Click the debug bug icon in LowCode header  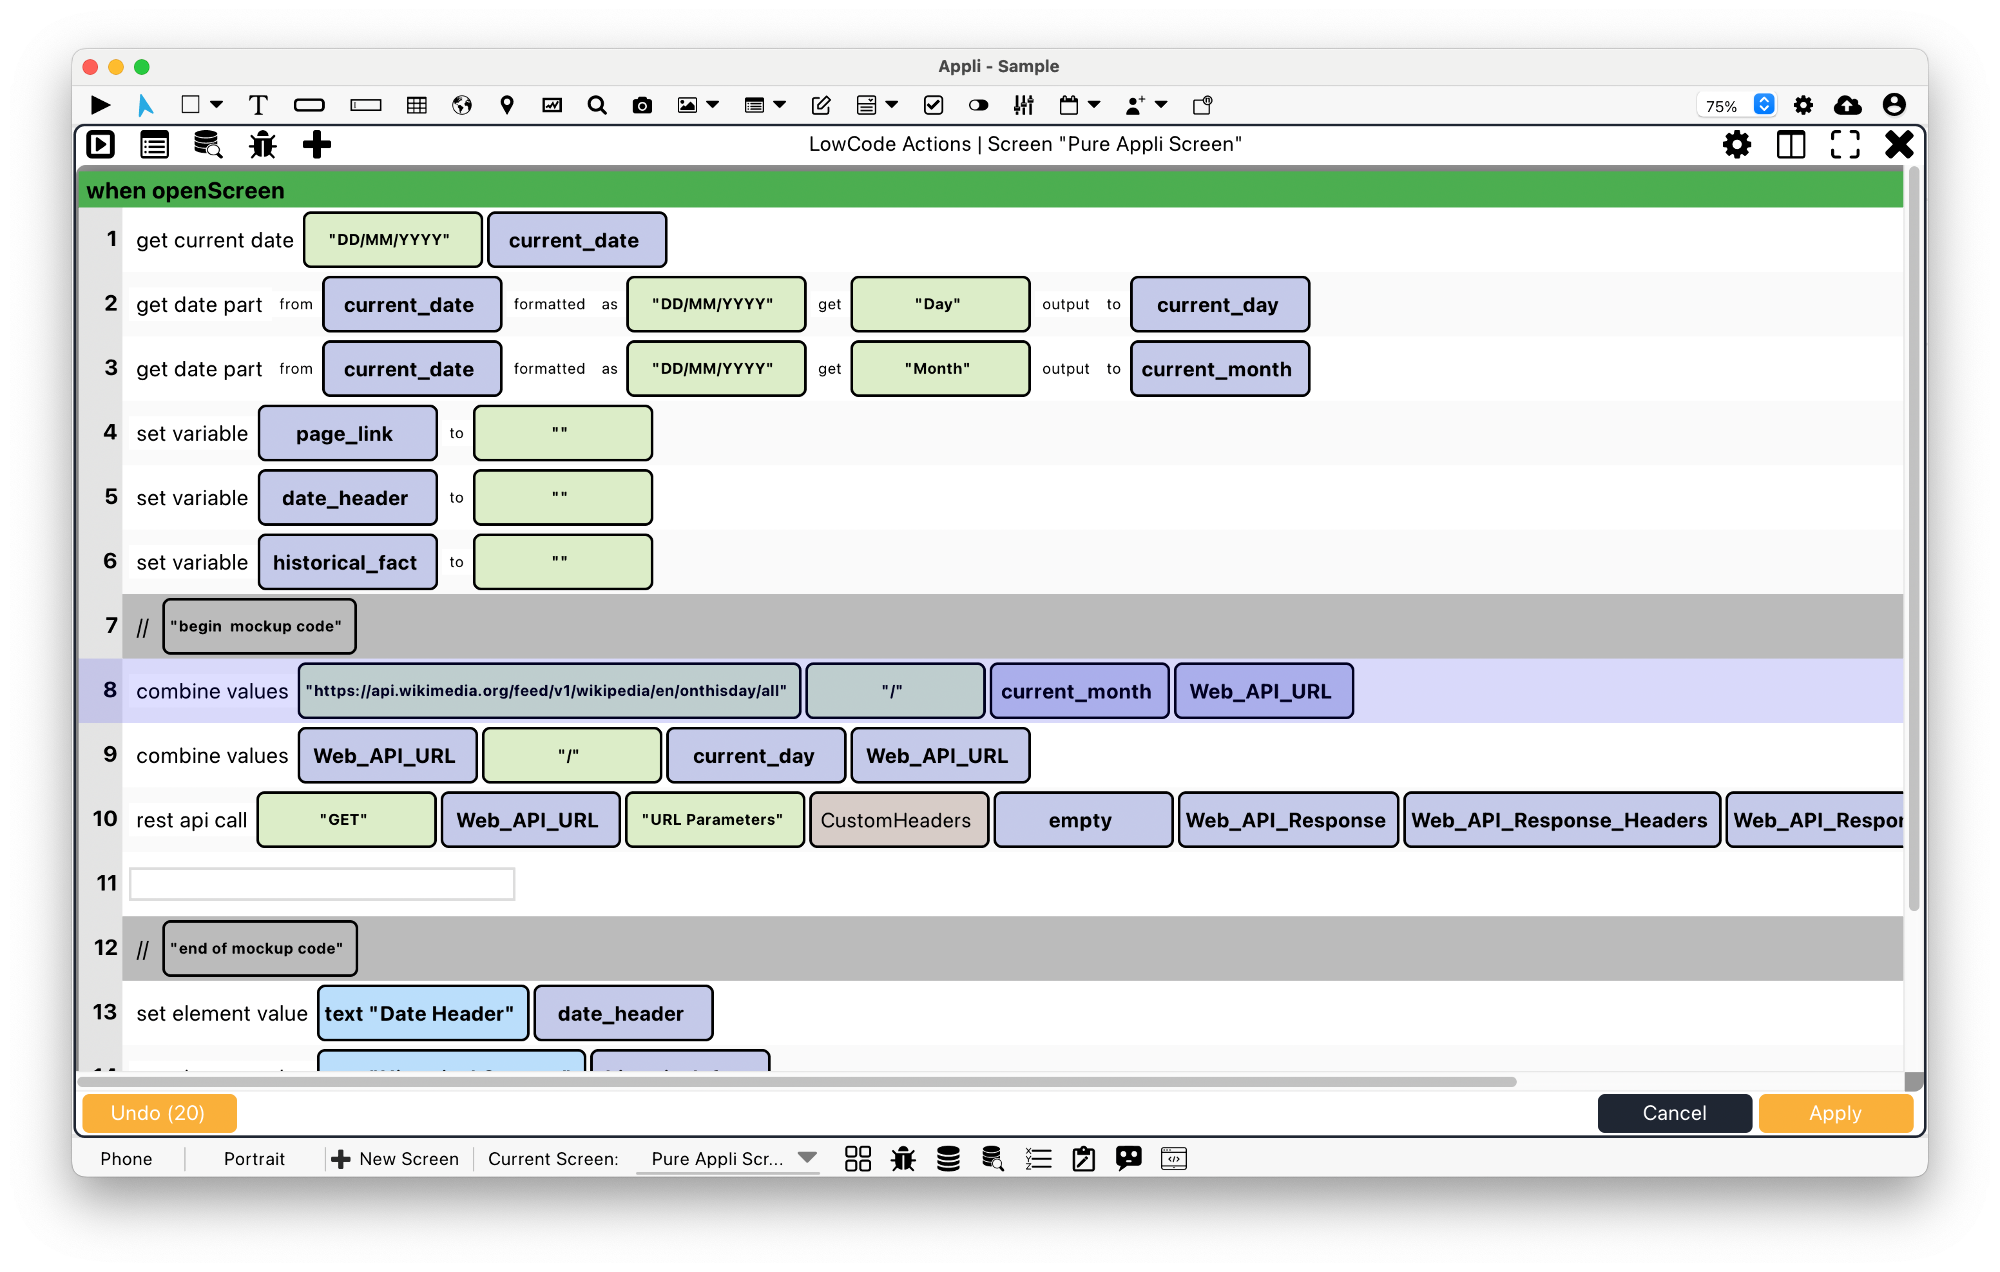[263, 145]
